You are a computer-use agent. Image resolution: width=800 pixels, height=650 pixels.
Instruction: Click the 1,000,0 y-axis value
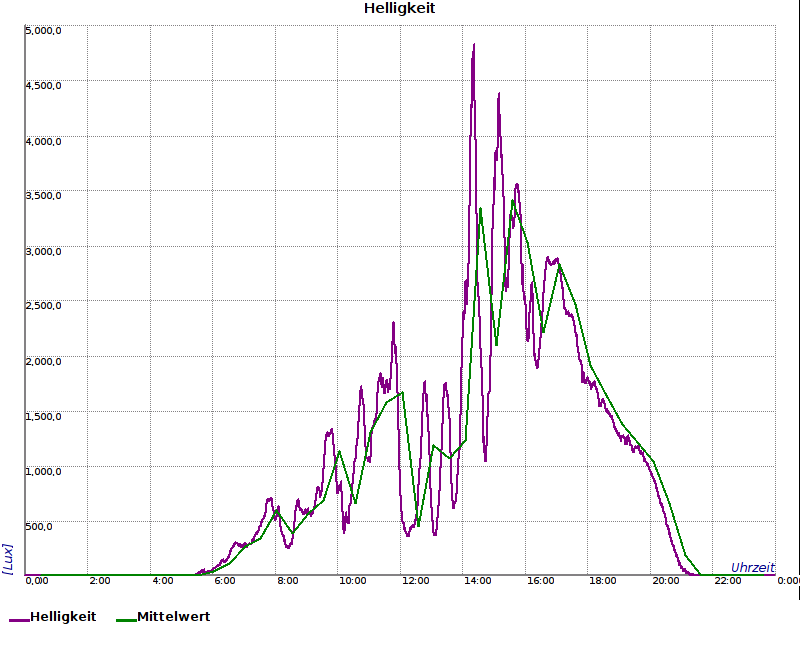pyautogui.click(x=43, y=471)
